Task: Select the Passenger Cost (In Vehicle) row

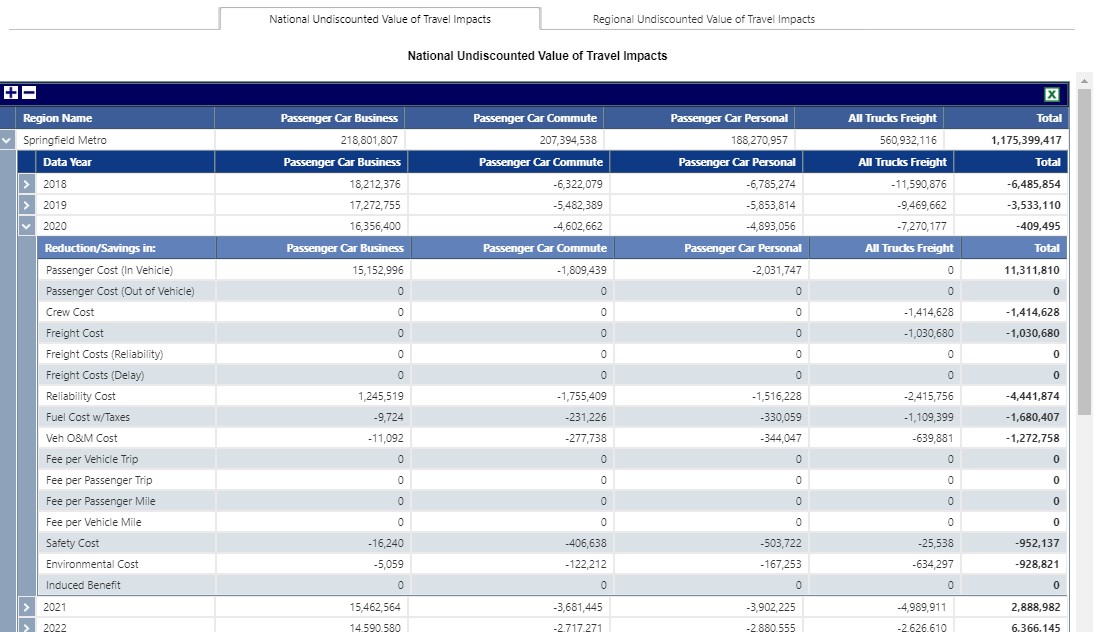Action: pyautogui.click(x=109, y=270)
